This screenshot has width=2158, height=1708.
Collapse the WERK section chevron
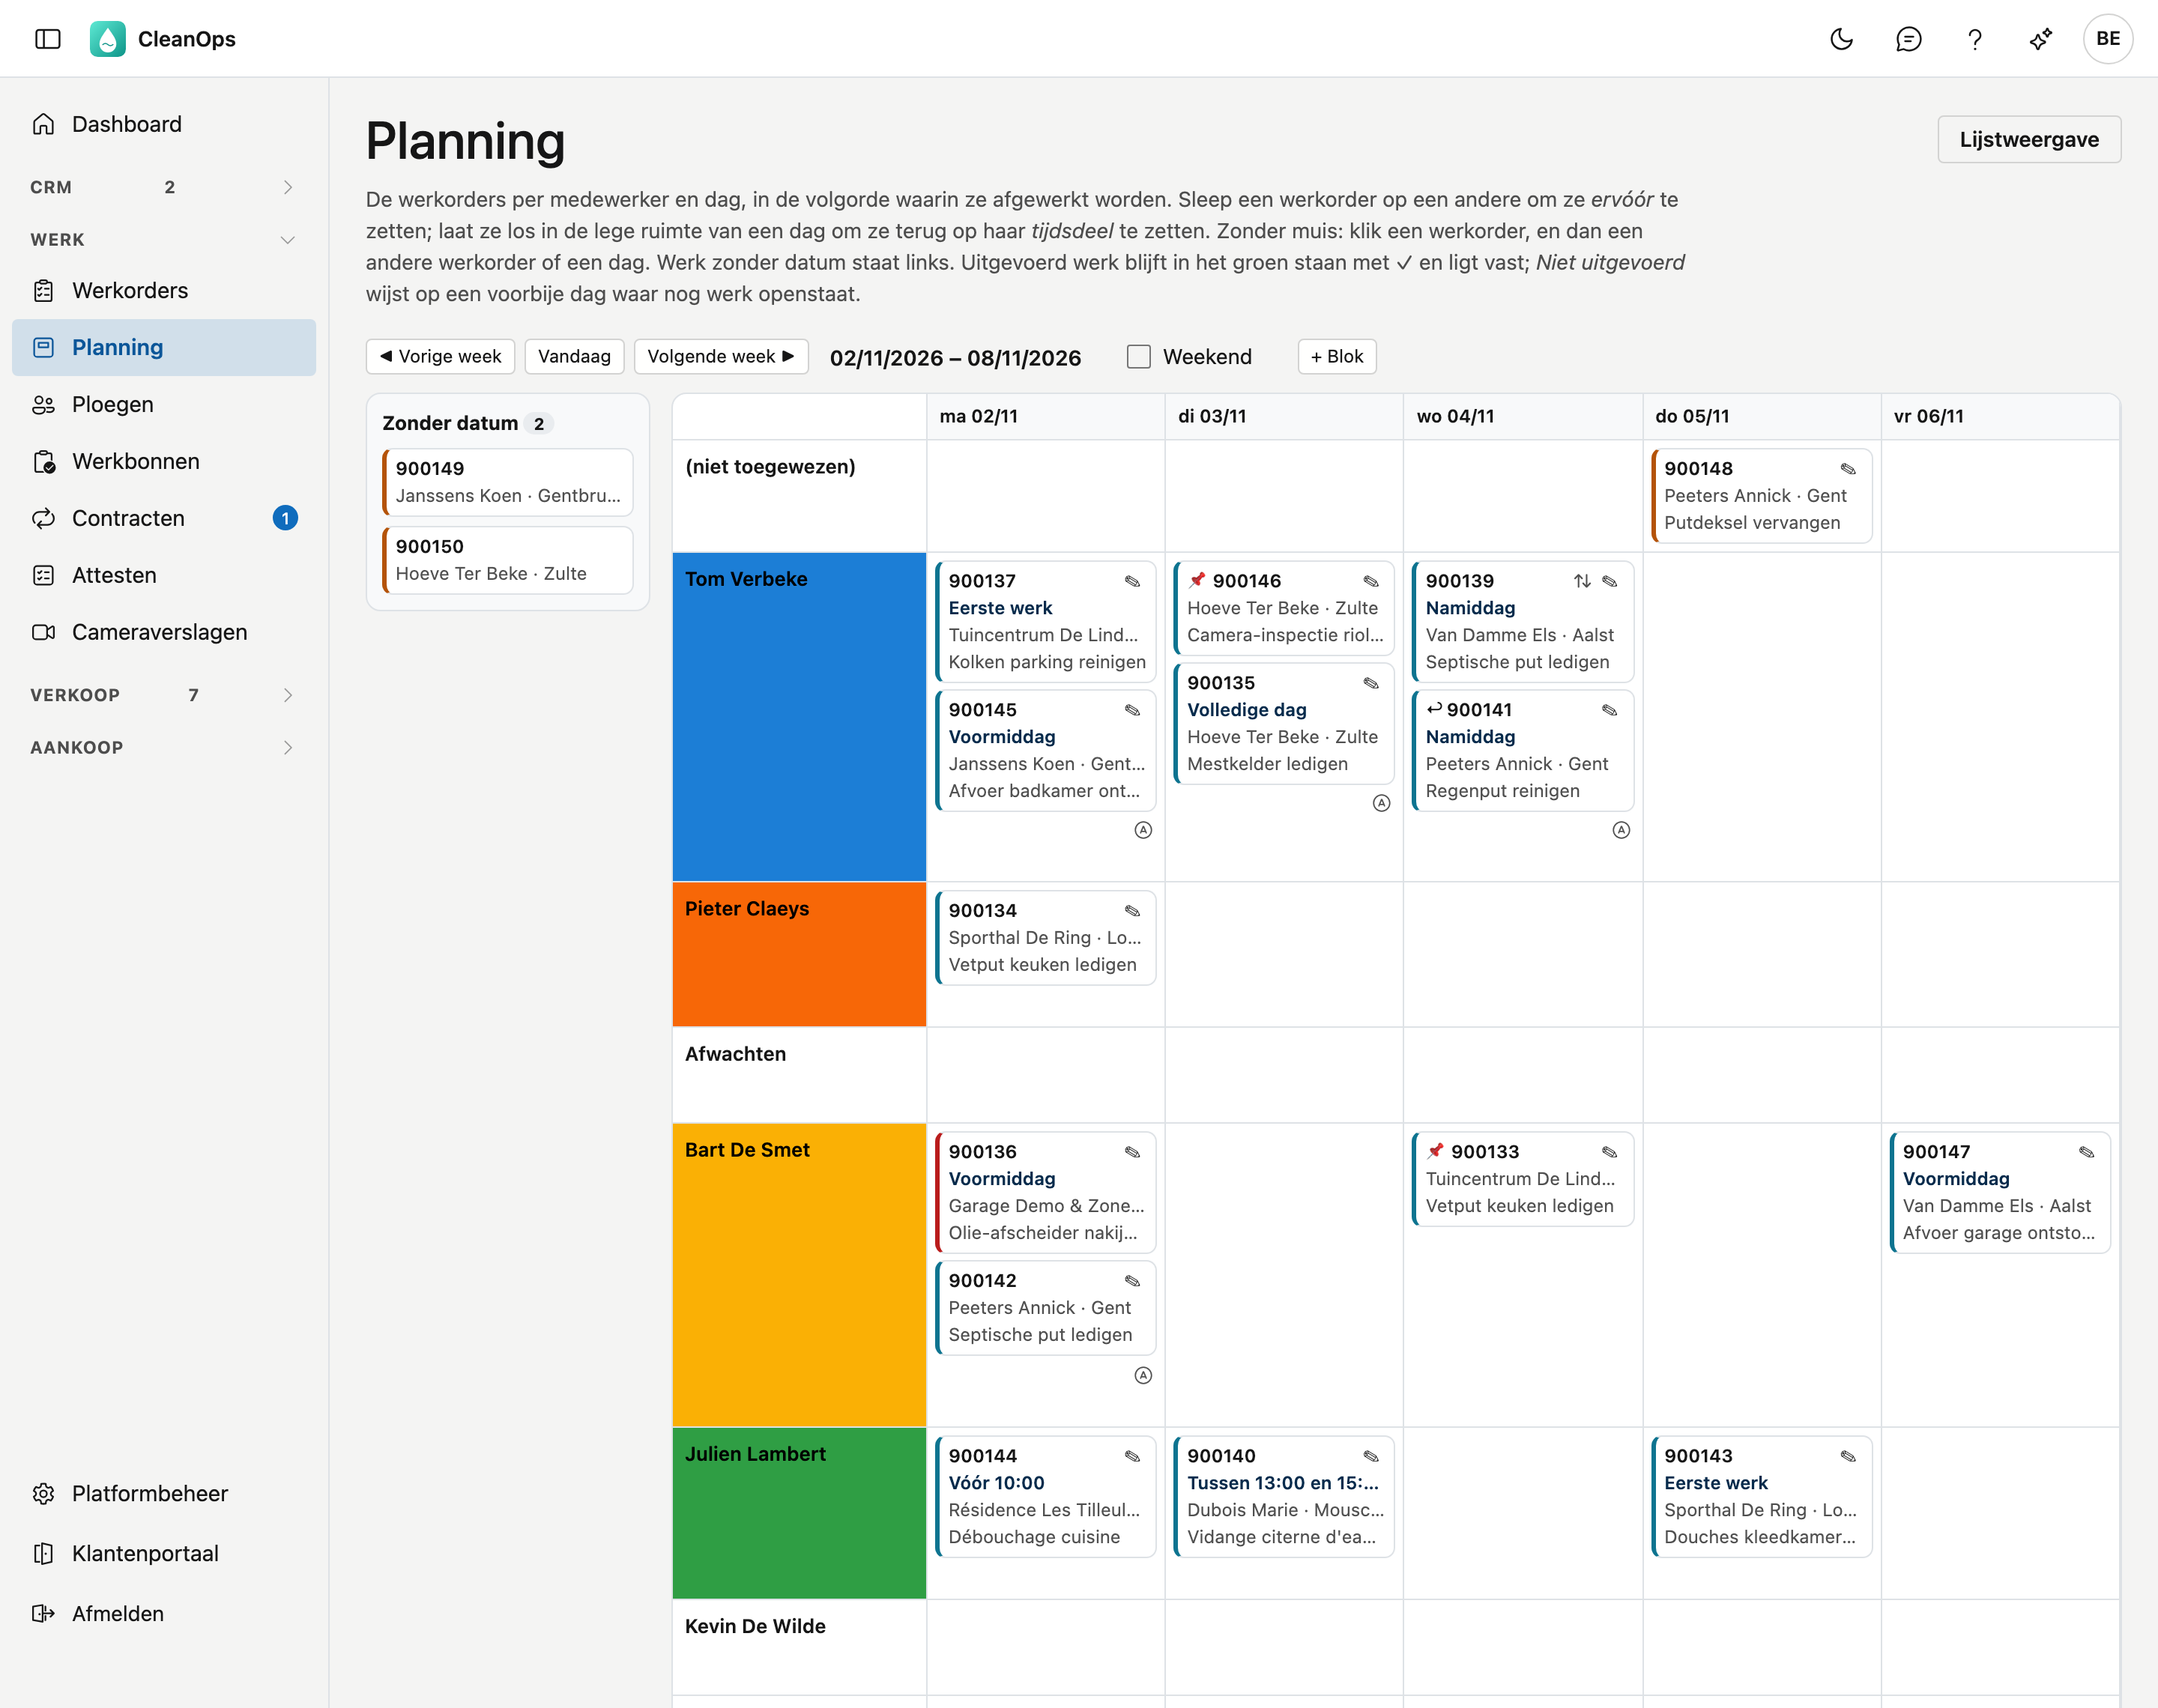(288, 240)
